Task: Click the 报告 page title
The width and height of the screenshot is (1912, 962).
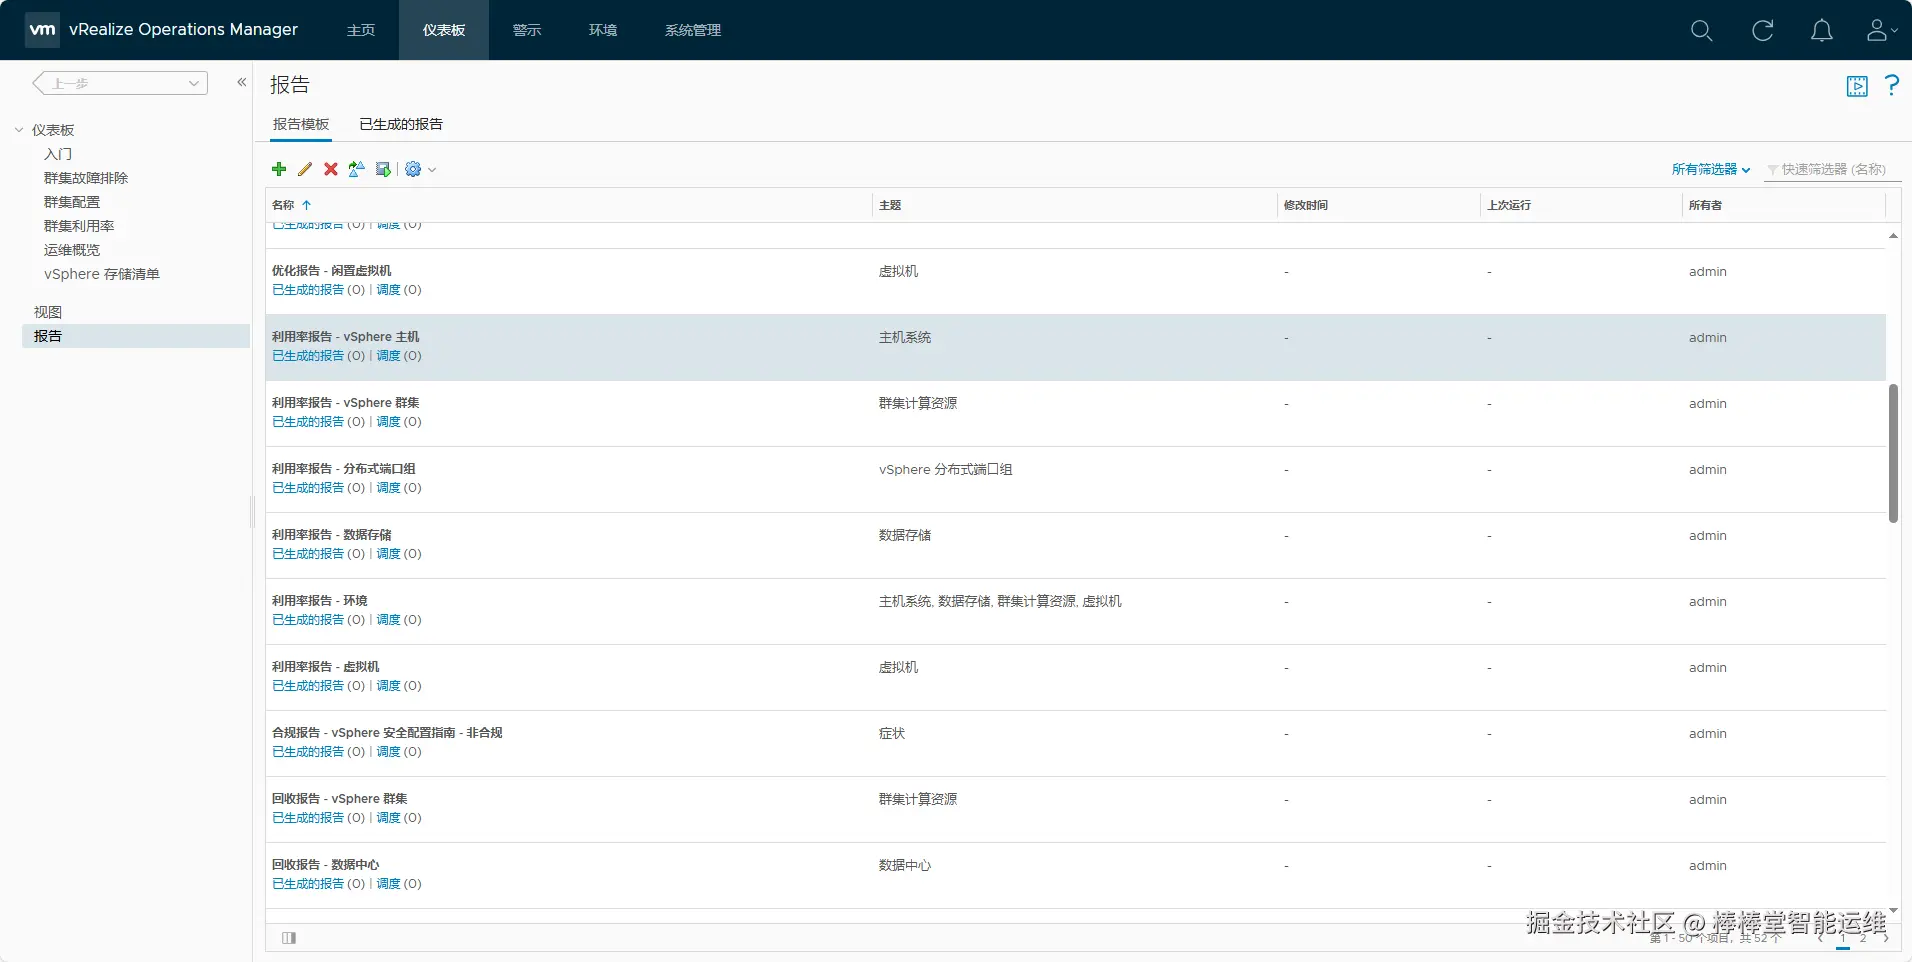Action: click(x=290, y=85)
